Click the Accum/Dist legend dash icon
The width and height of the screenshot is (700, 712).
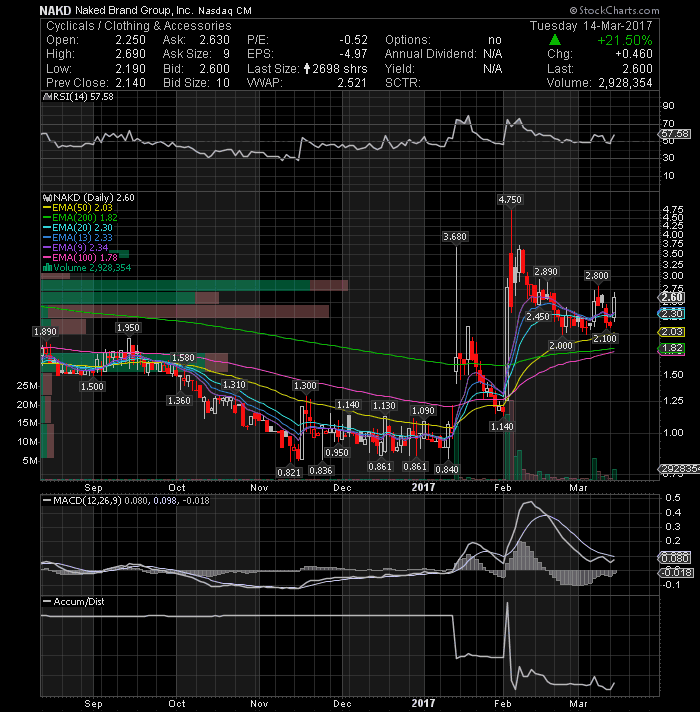pos(47,601)
